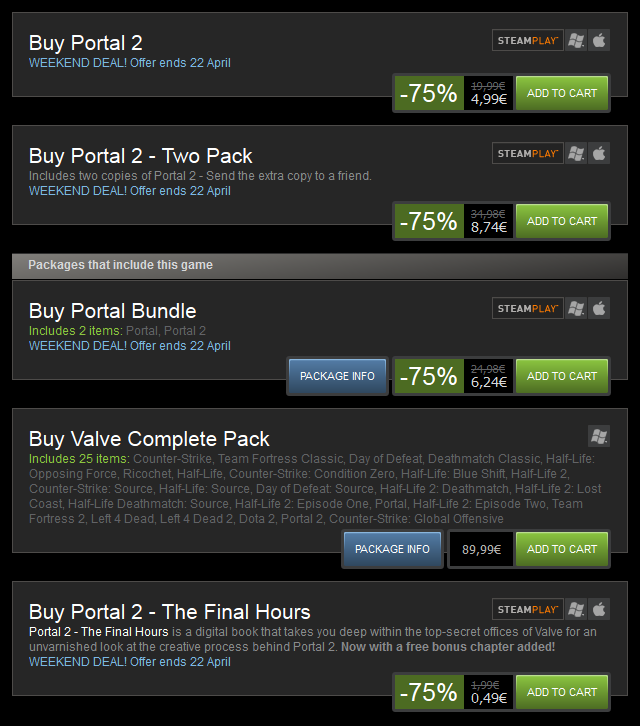The width and height of the screenshot is (640, 726).
Task: Click the Windows icon for Portal 2
Action: (576, 40)
